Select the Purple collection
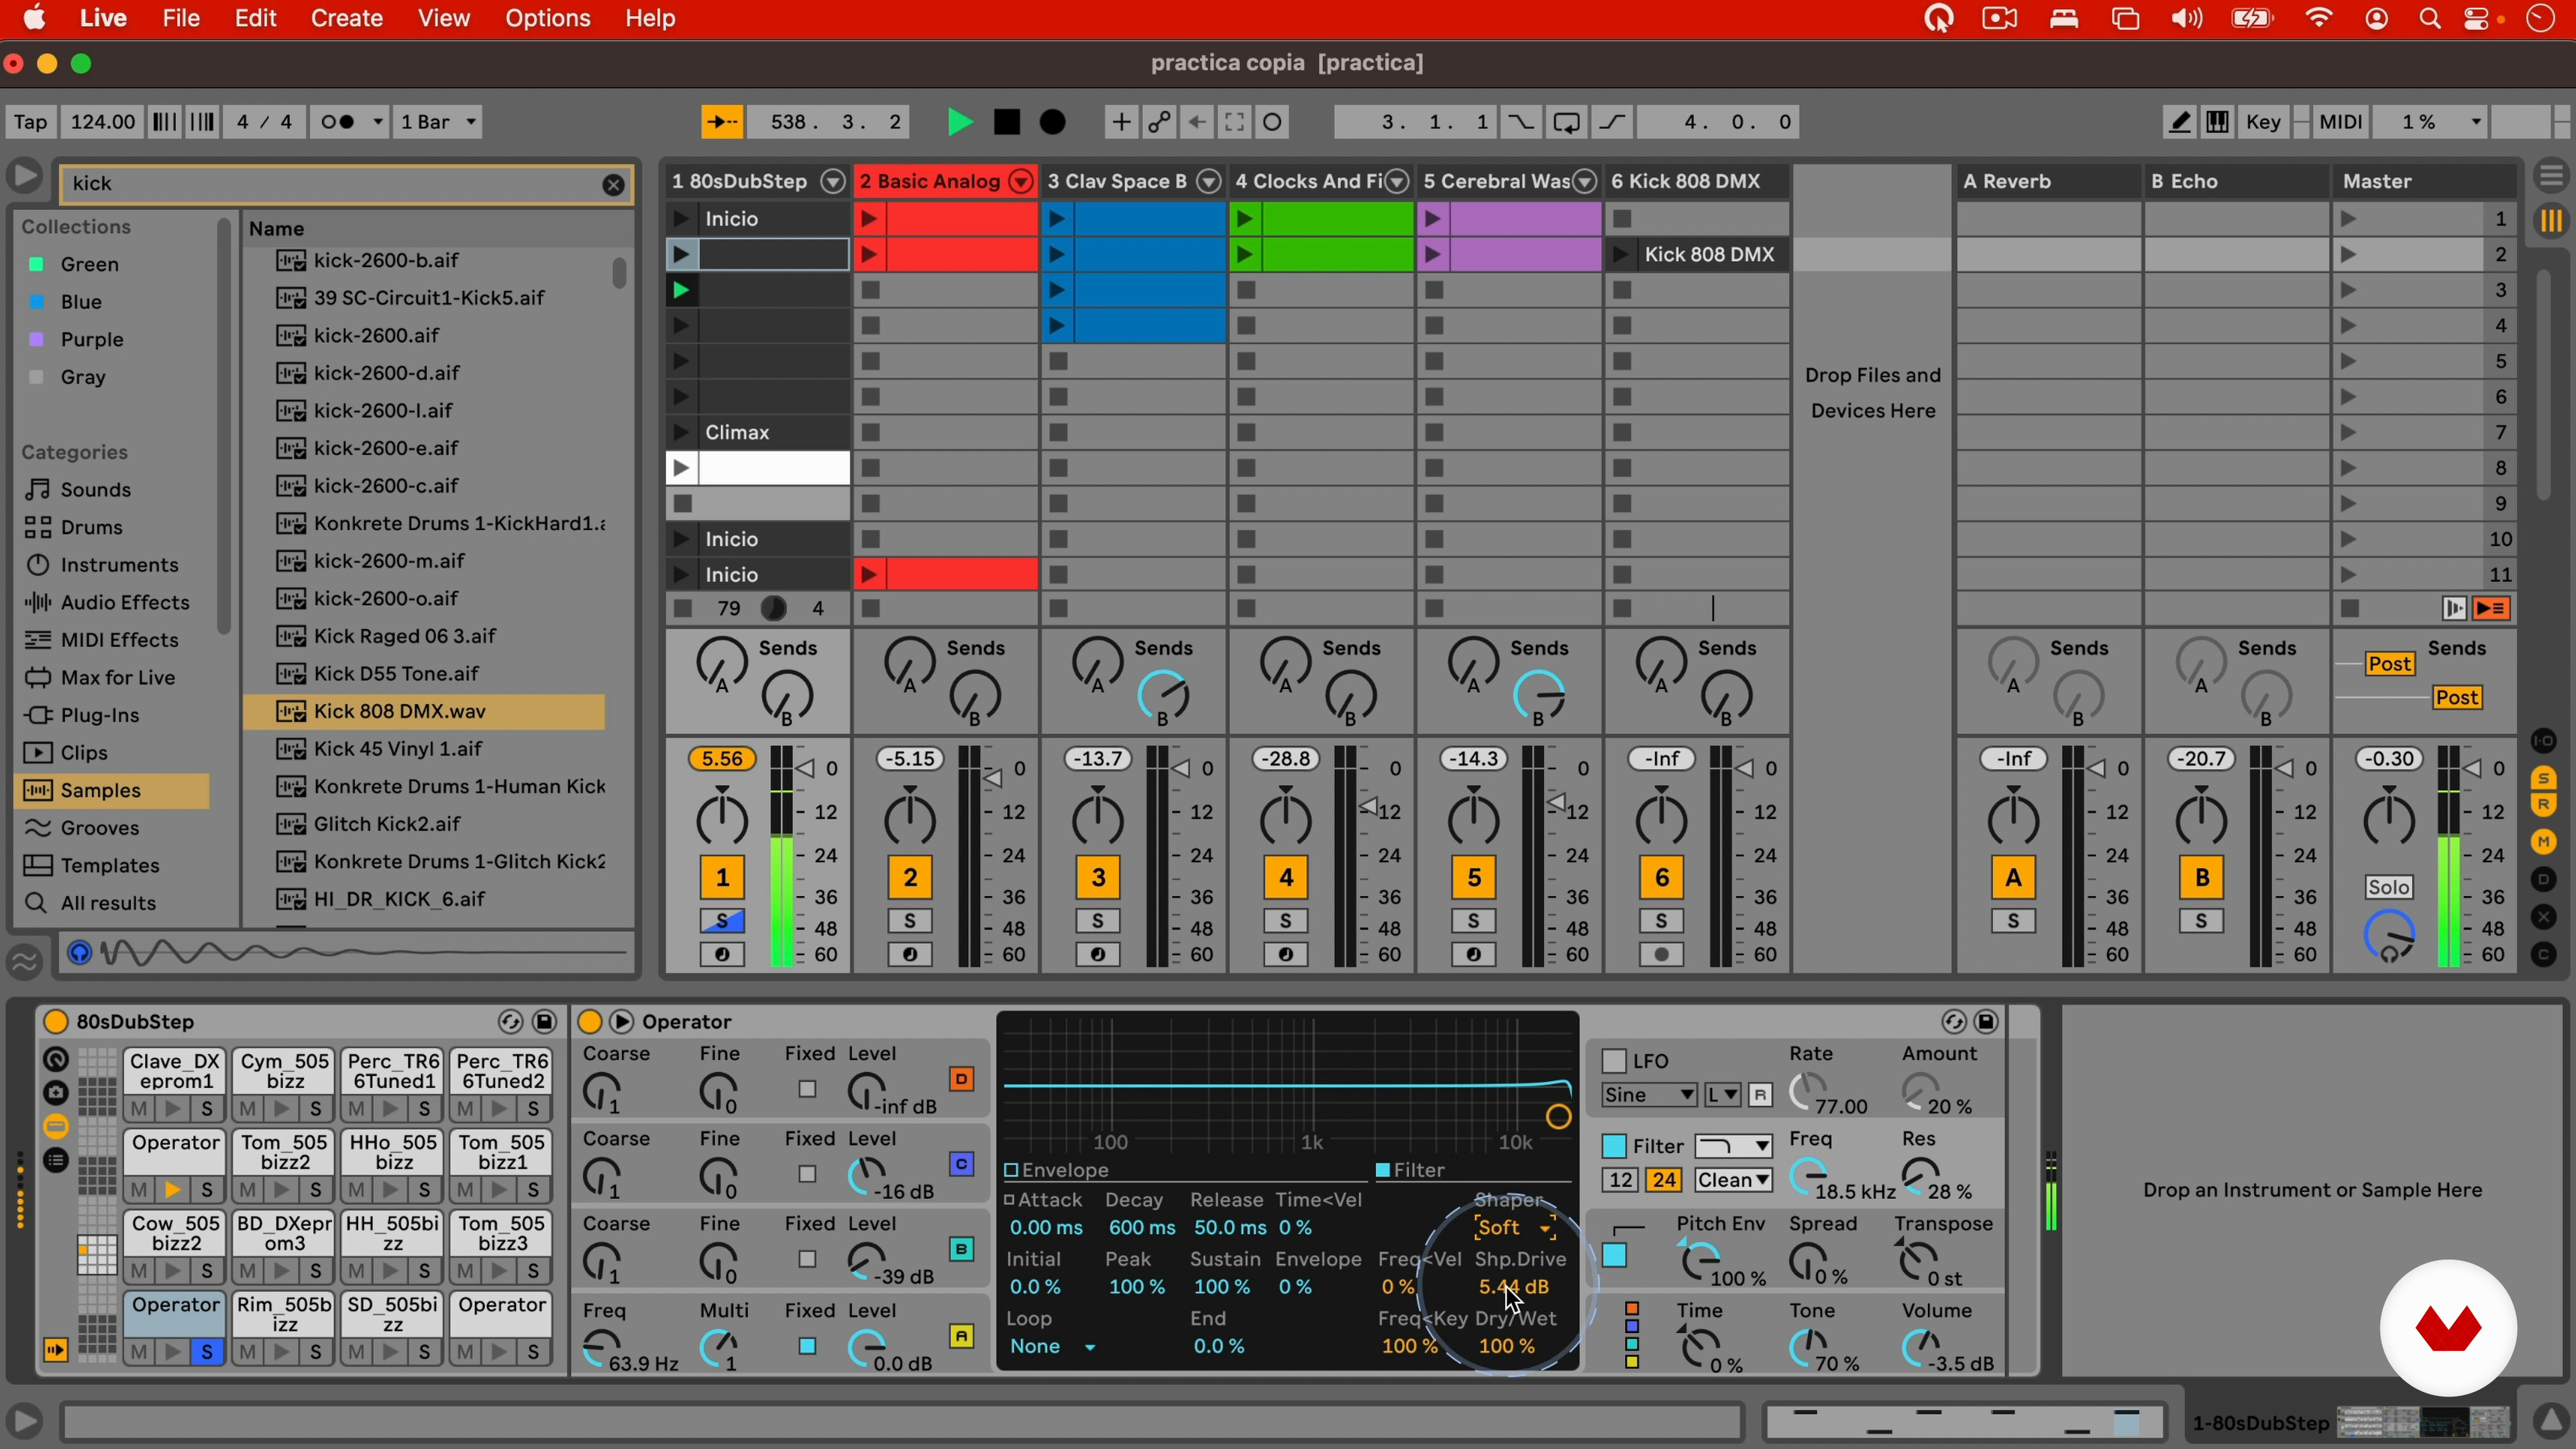 91,339
